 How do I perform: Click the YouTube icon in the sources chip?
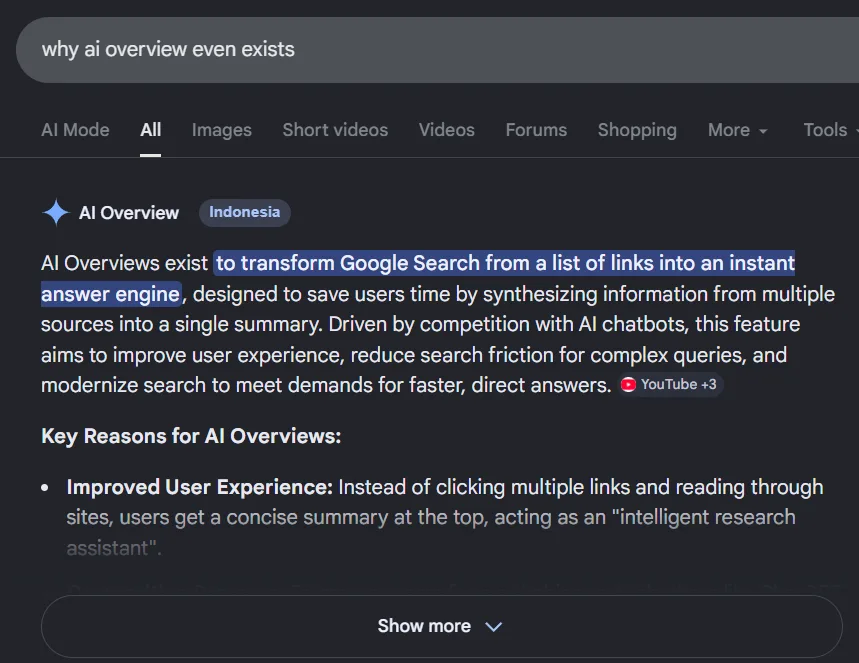pyautogui.click(x=628, y=384)
